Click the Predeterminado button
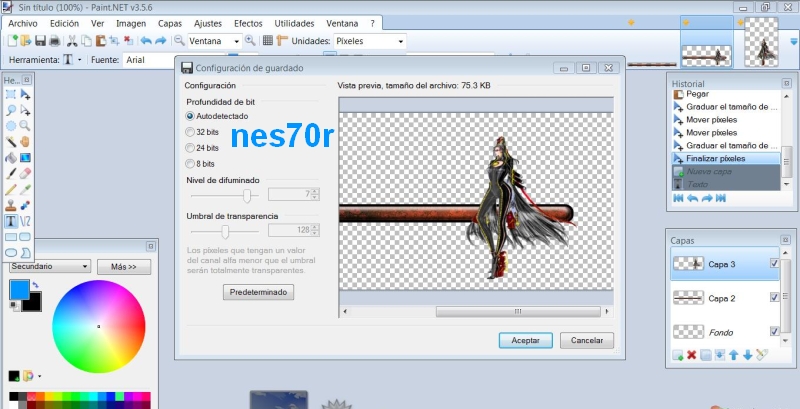Image resolution: width=800 pixels, height=409 pixels. click(x=258, y=292)
